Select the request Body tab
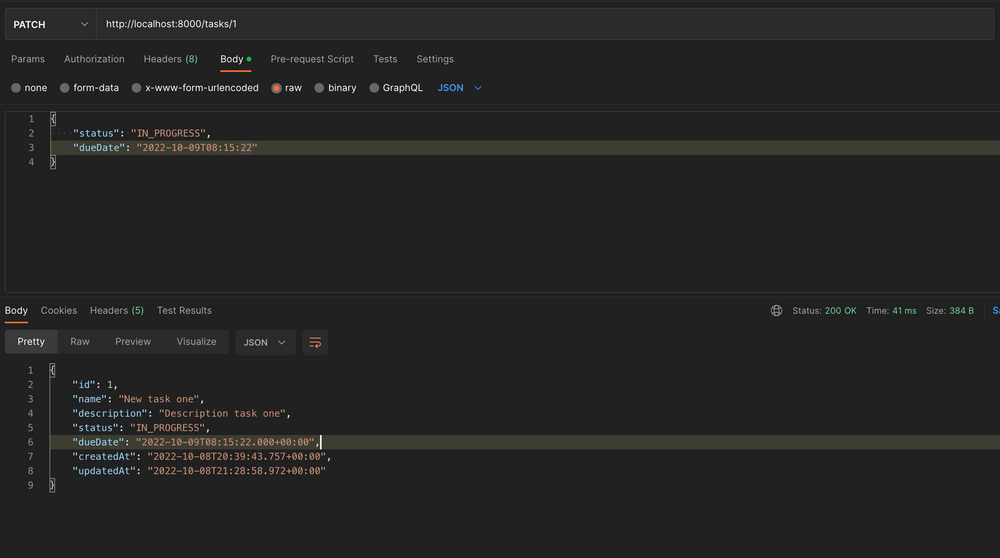Image resolution: width=1000 pixels, height=558 pixels. [235, 59]
